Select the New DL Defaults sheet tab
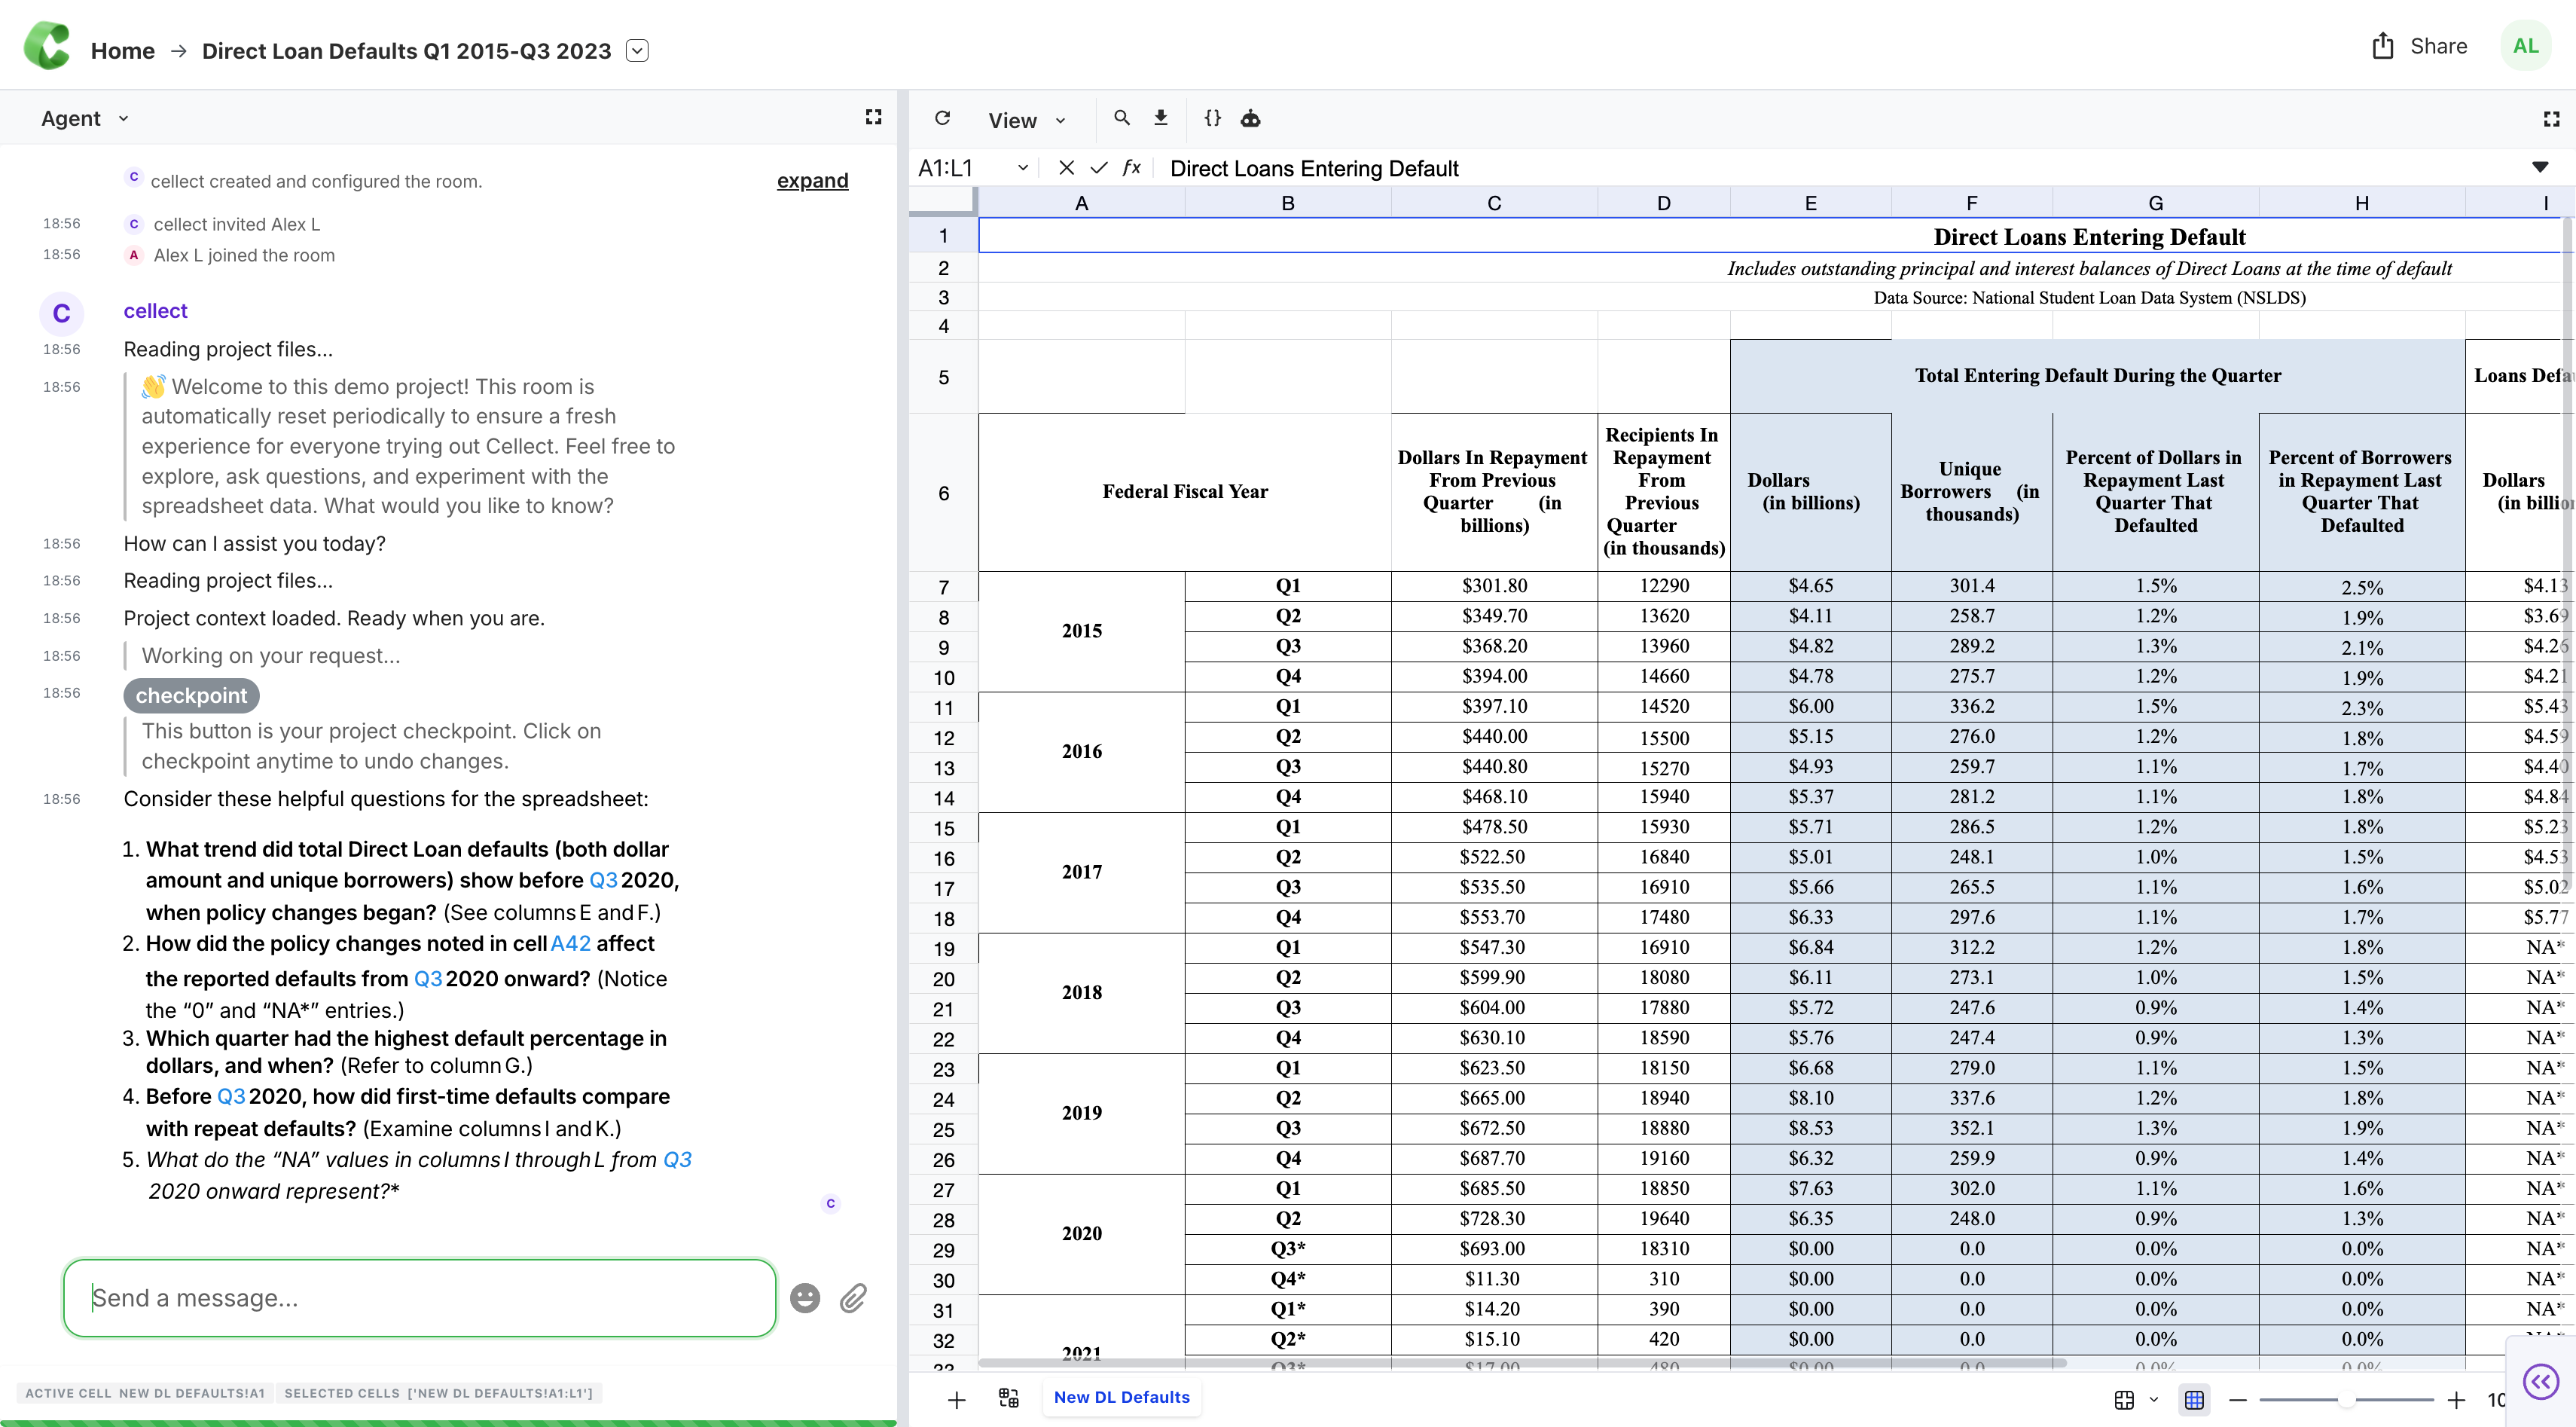This screenshot has width=2576, height=1427. point(1121,1397)
